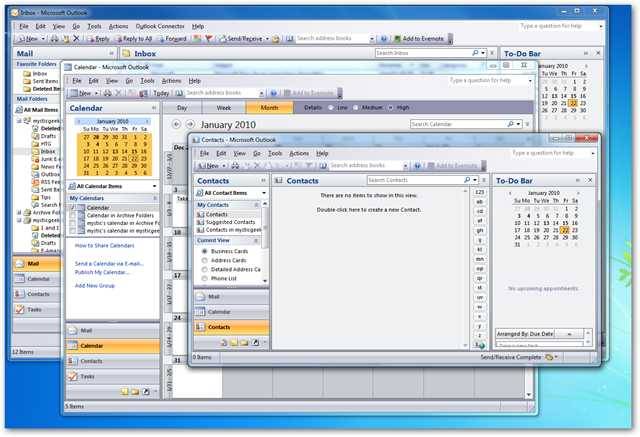This screenshot has height=437, width=640.
Task: Click Reply in the Inbox window toolbar
Action: (98, 39)
